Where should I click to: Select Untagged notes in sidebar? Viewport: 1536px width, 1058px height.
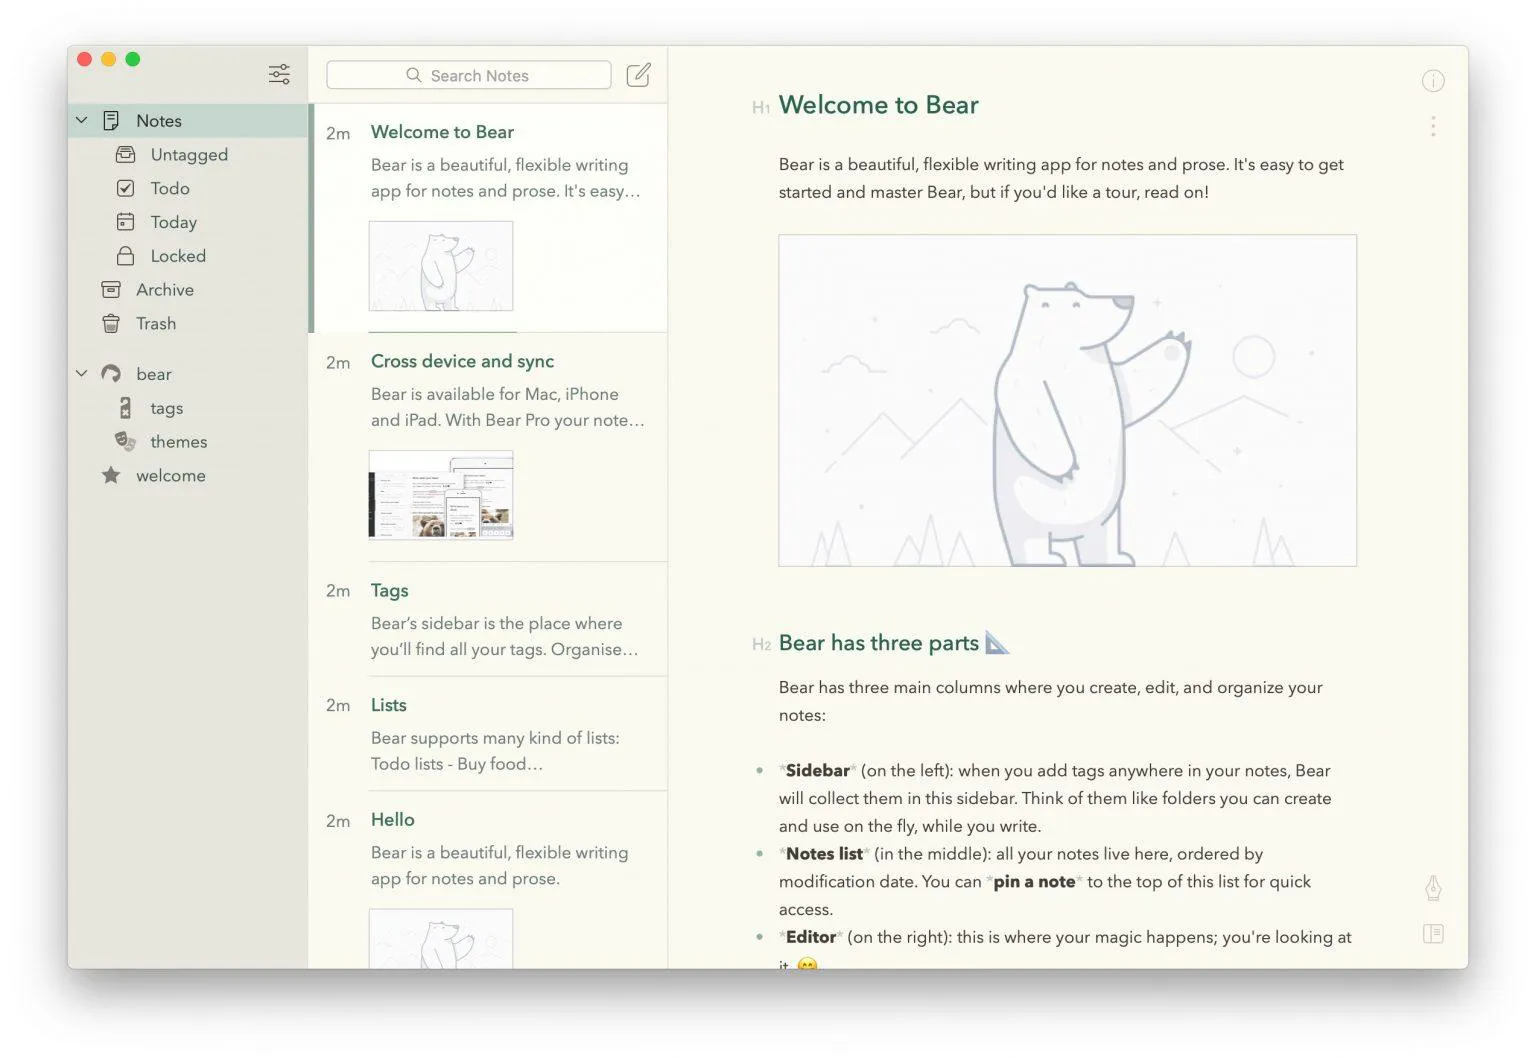188,155
